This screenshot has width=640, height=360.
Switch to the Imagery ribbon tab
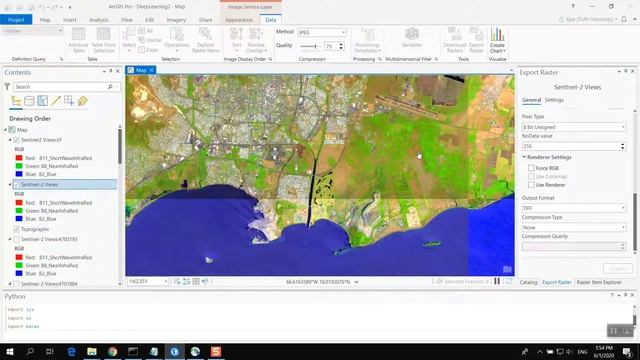pos(176,20)
